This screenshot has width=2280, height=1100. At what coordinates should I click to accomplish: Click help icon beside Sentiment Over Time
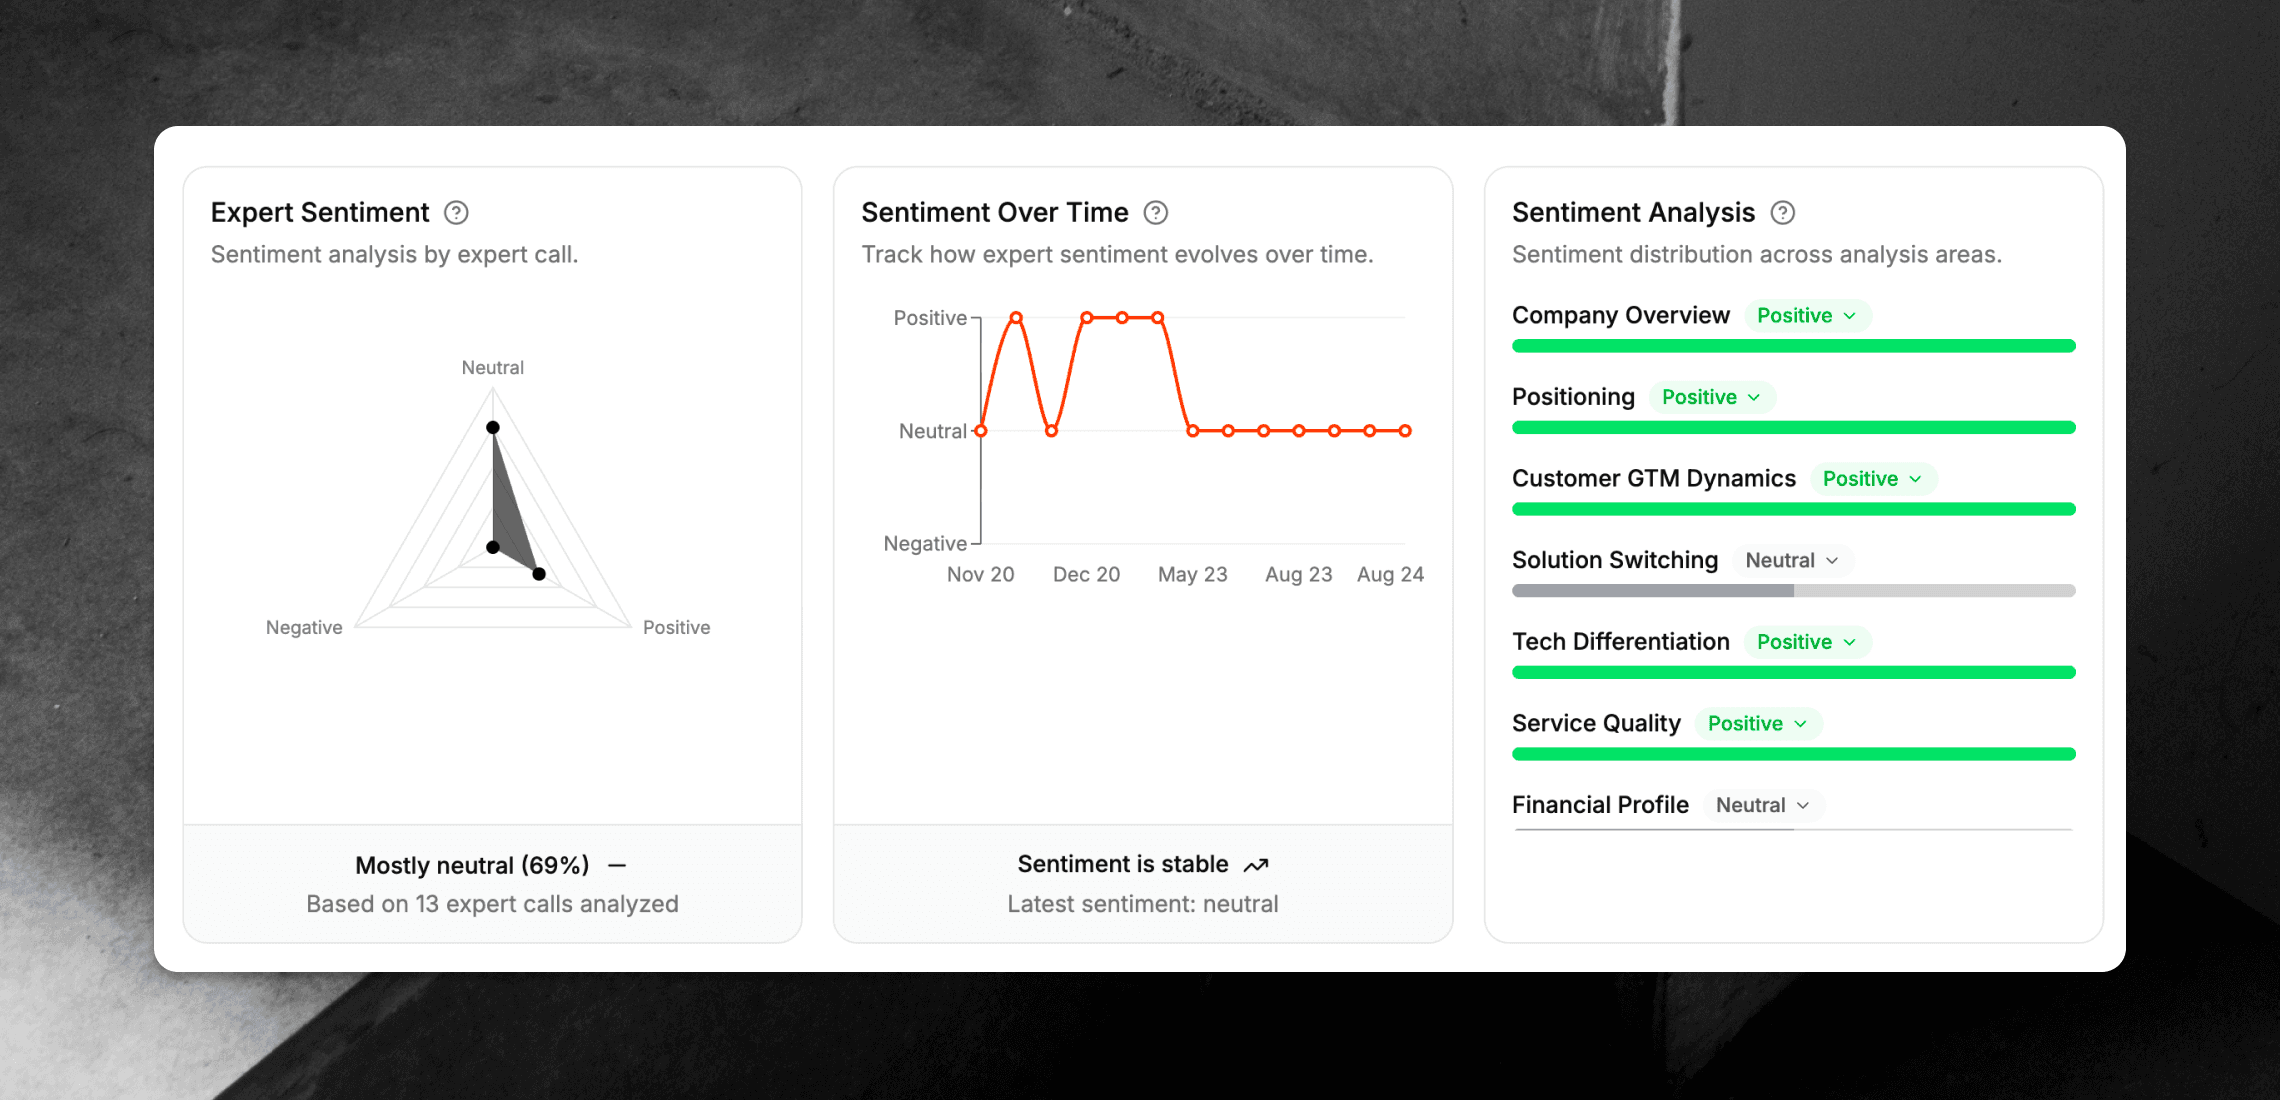click(1155, 213)
